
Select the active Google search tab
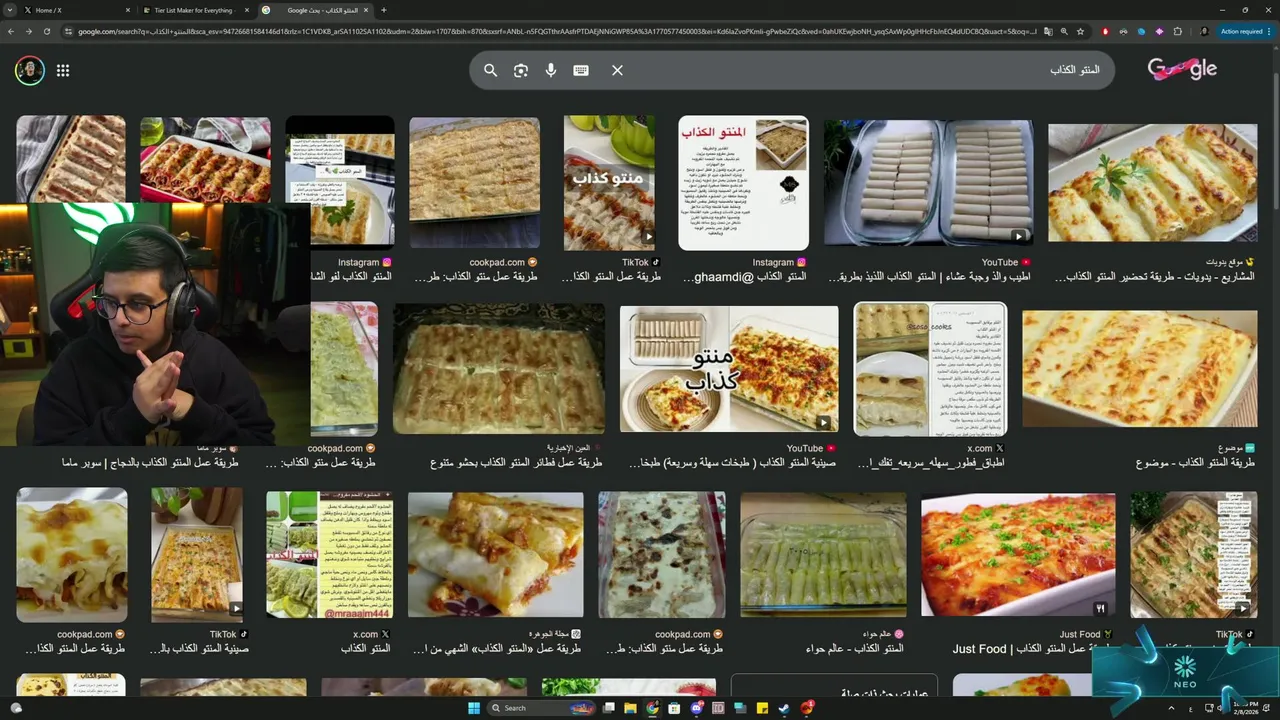click(315, 10)
